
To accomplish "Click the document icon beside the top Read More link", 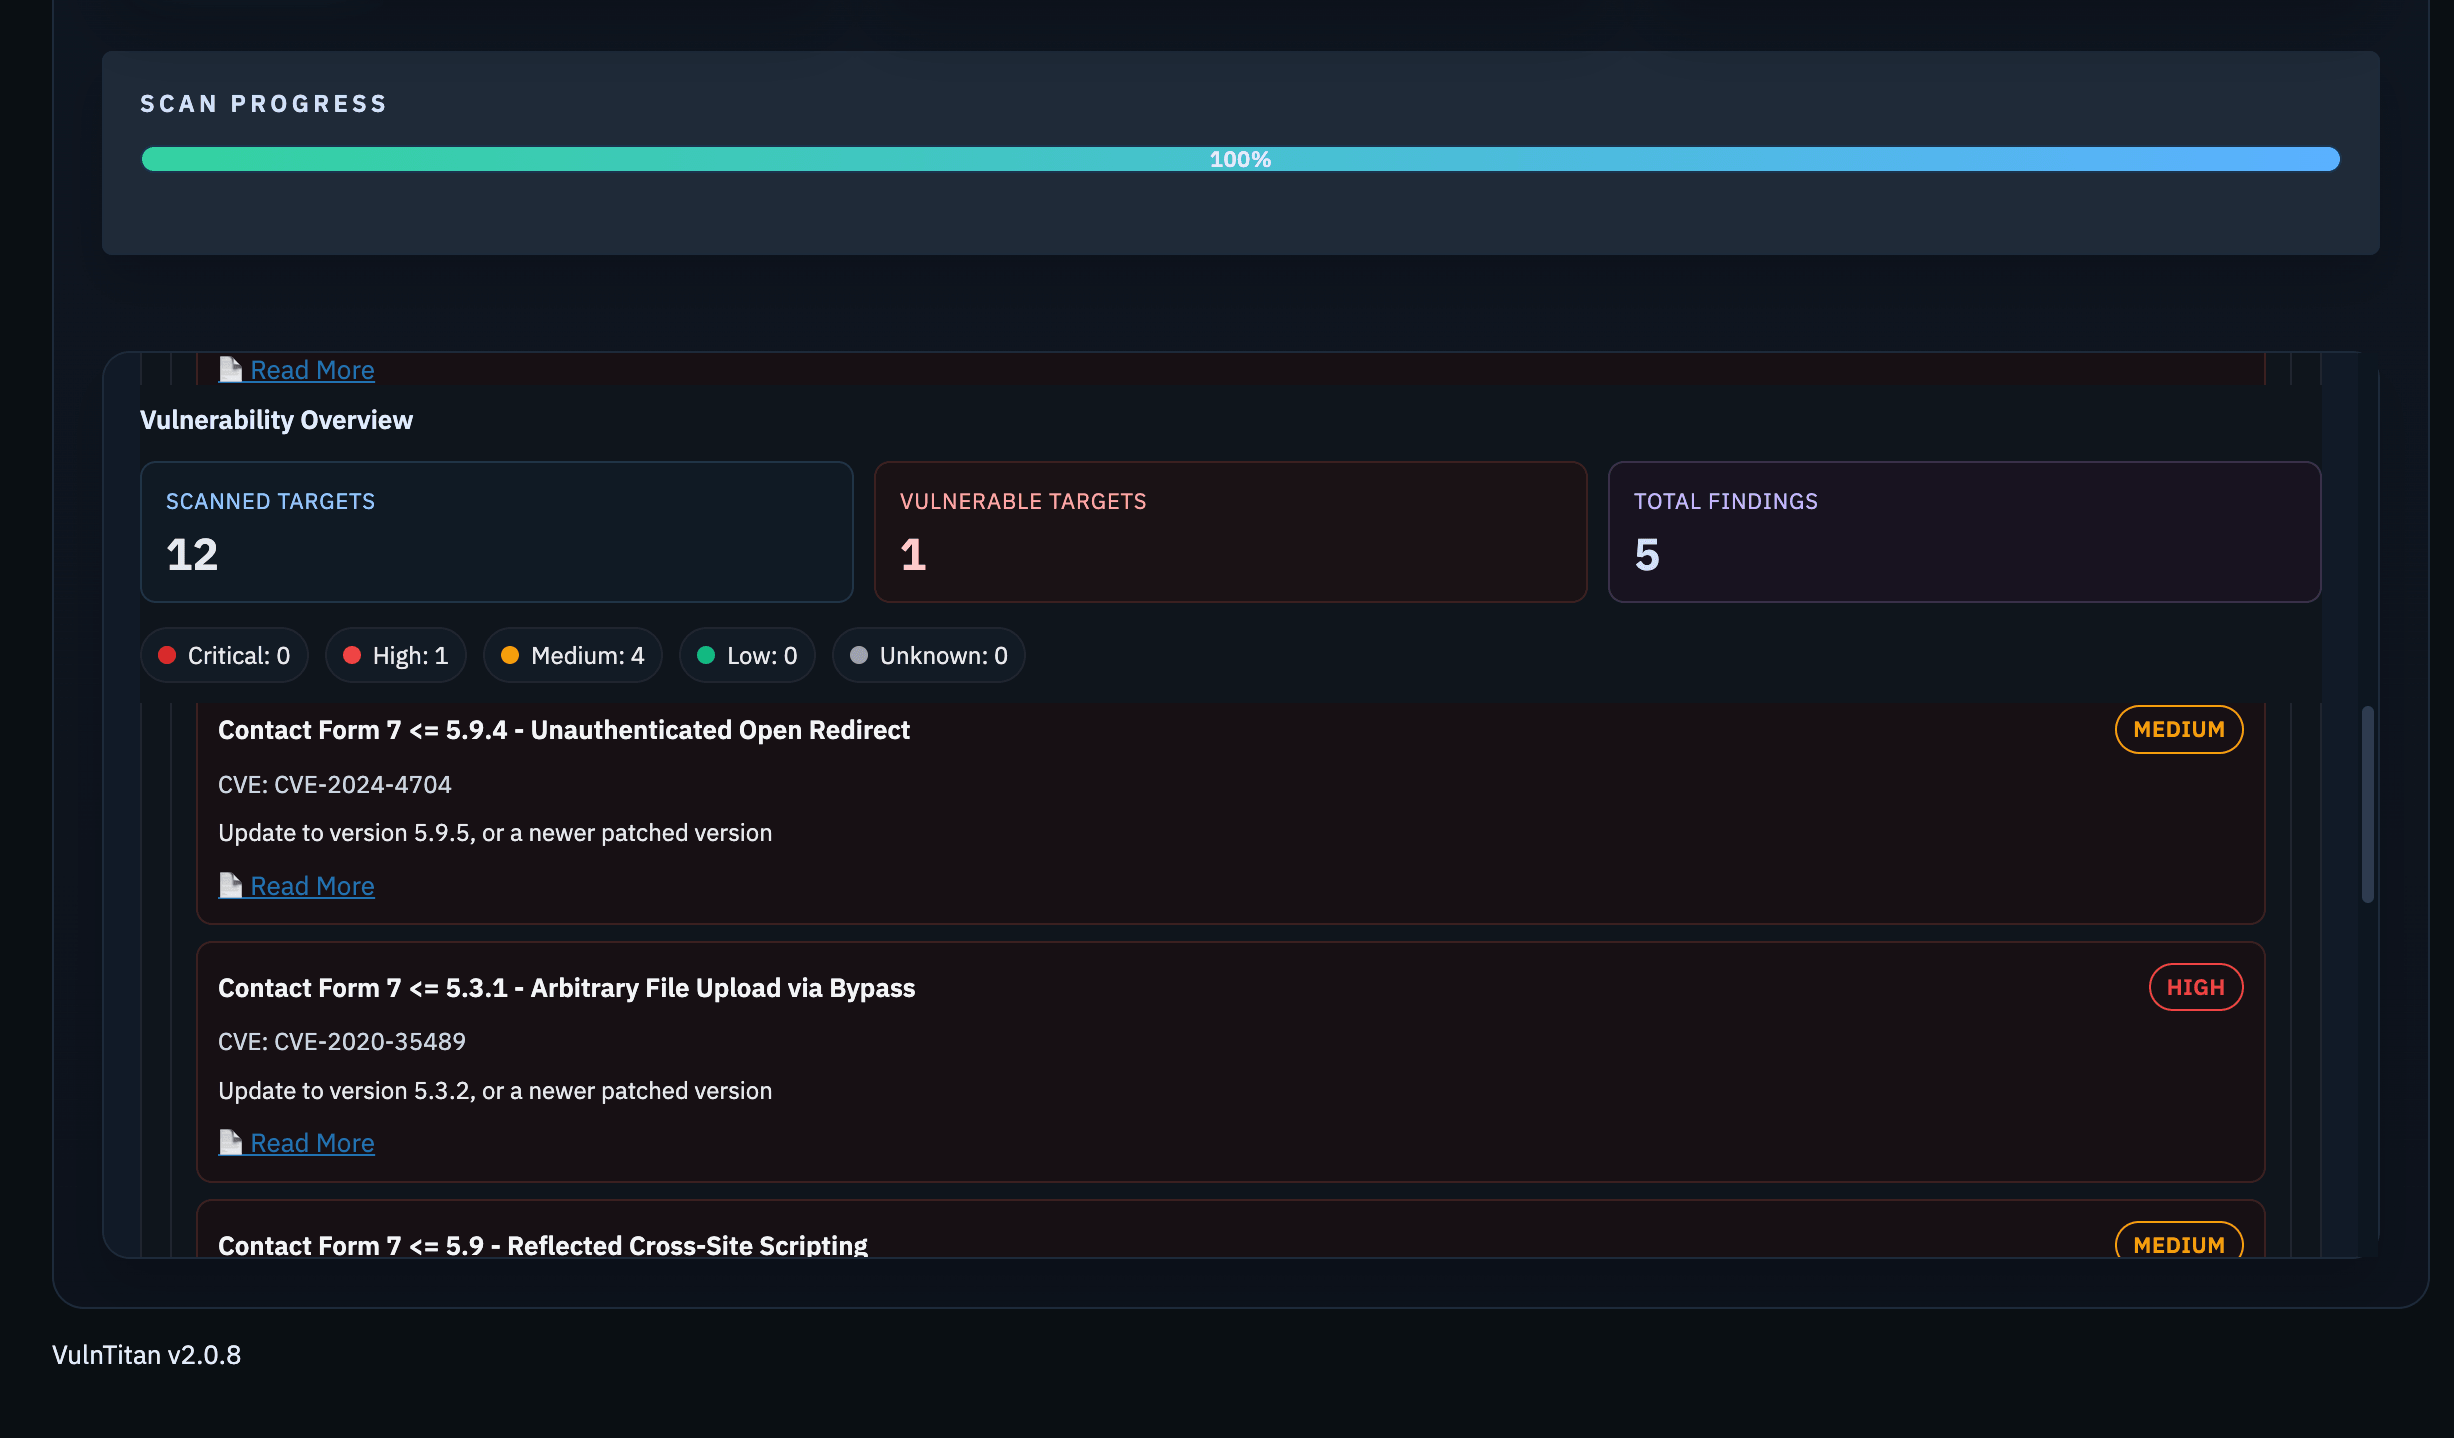I will (231, 369).
